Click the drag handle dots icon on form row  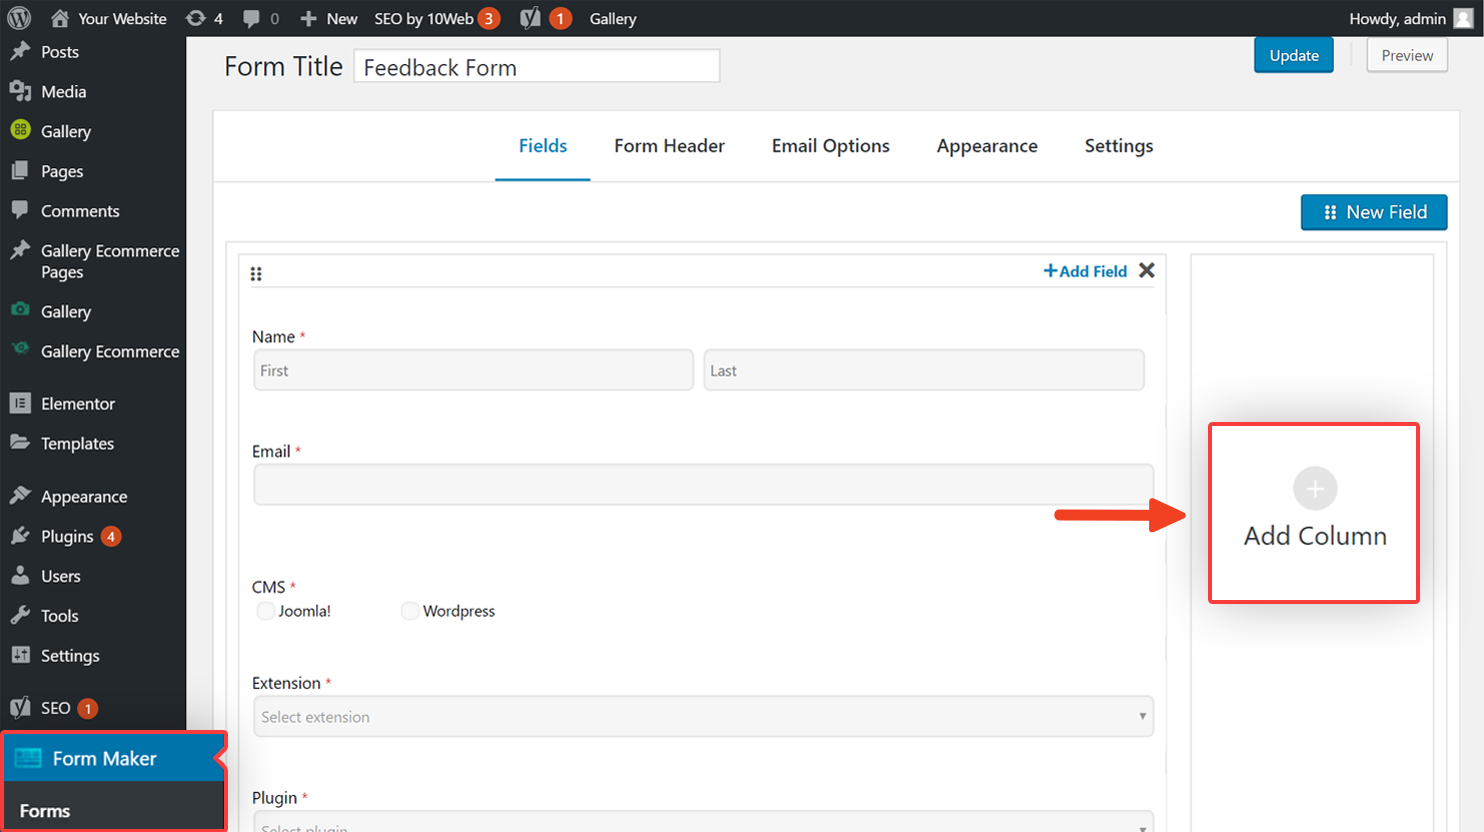[x=256, y=274]
